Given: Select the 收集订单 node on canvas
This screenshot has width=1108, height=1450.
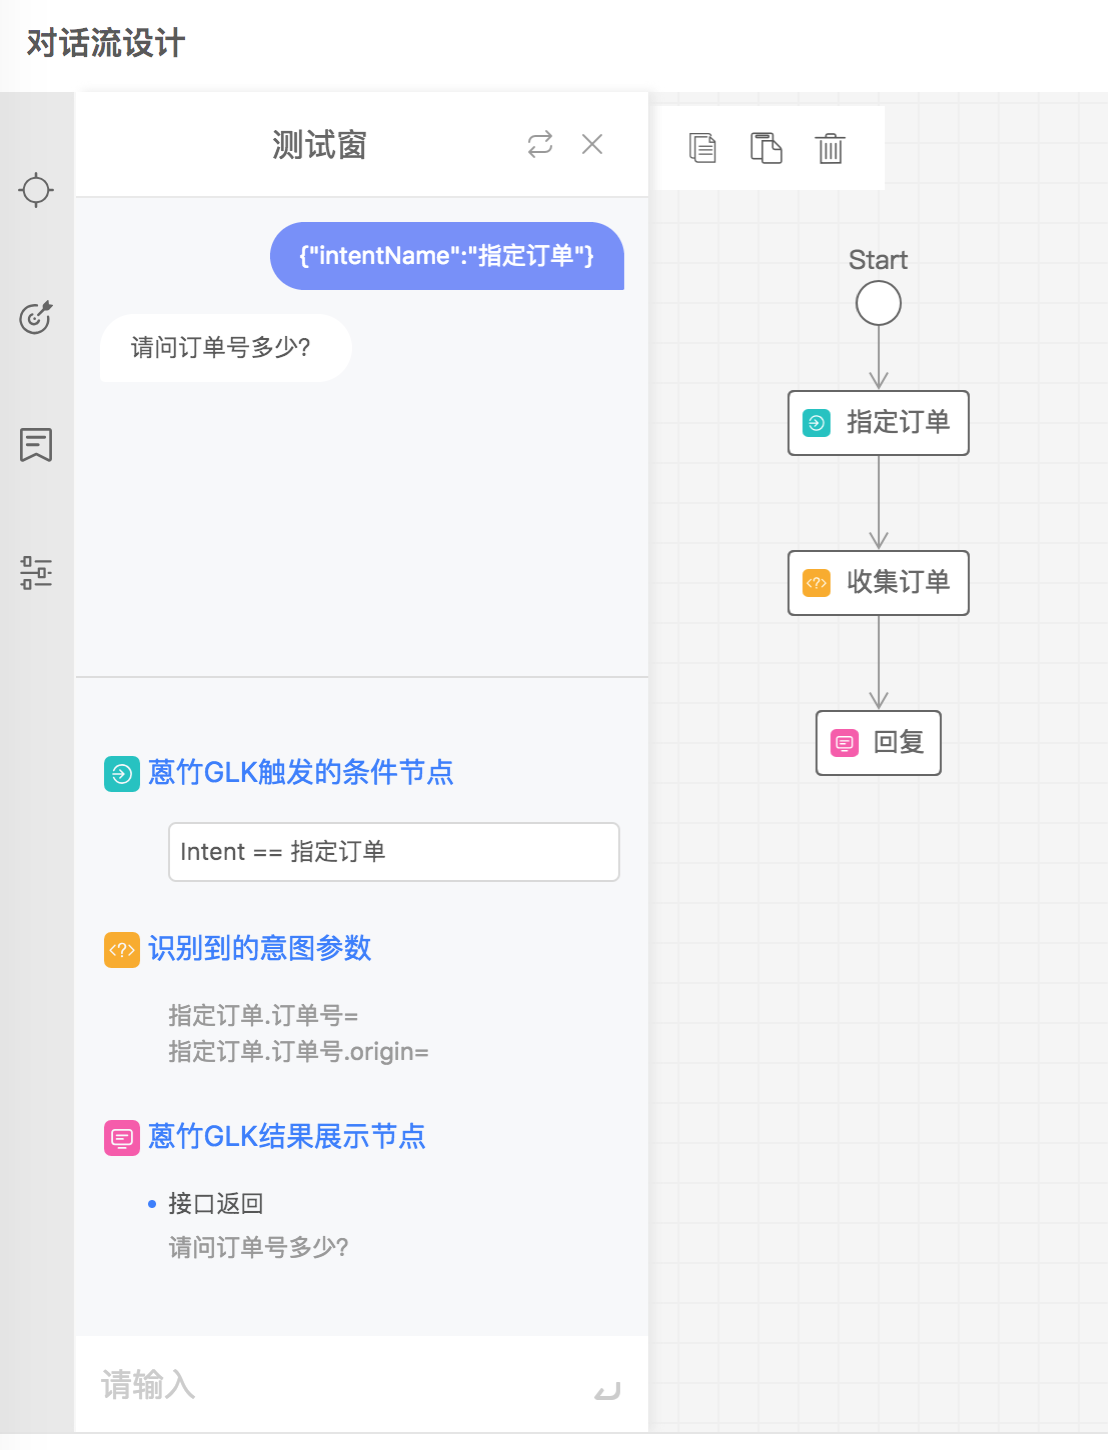Looking at the screenshot, I should [x=878, y=583].
